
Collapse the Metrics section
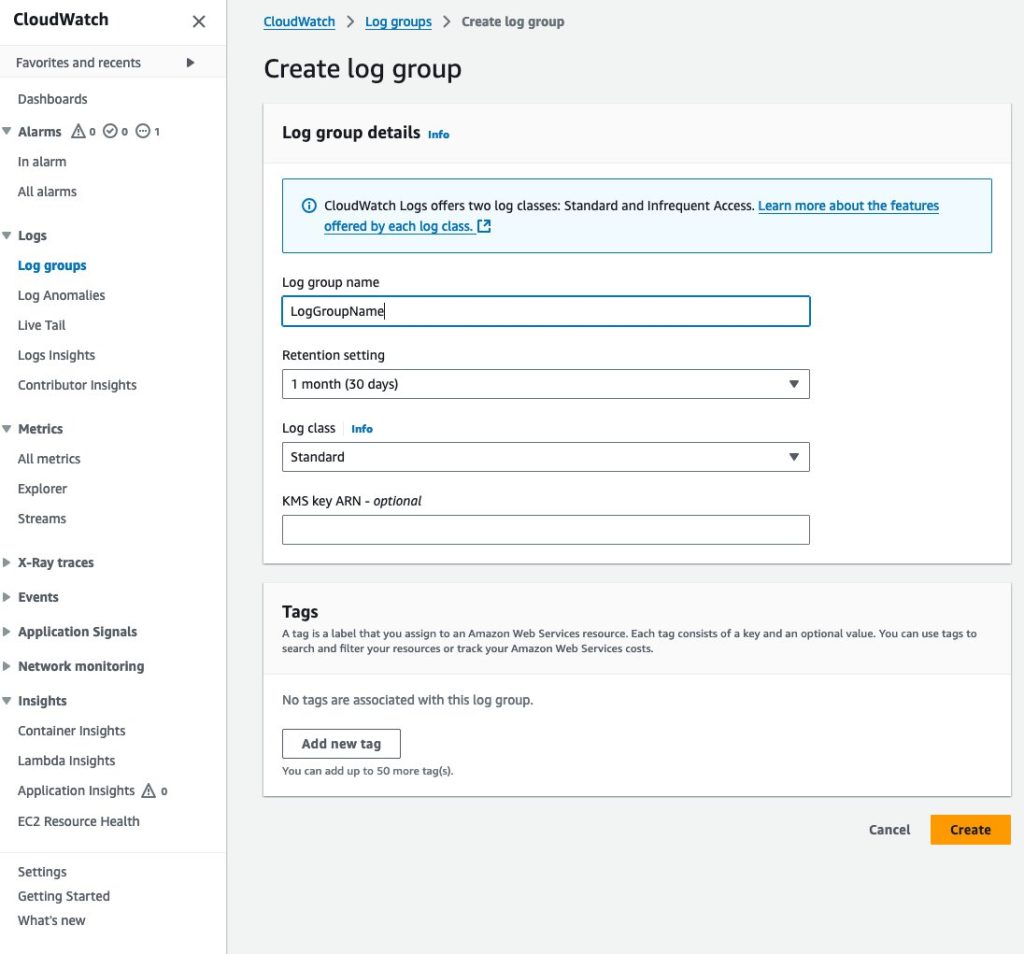(7, 429)
